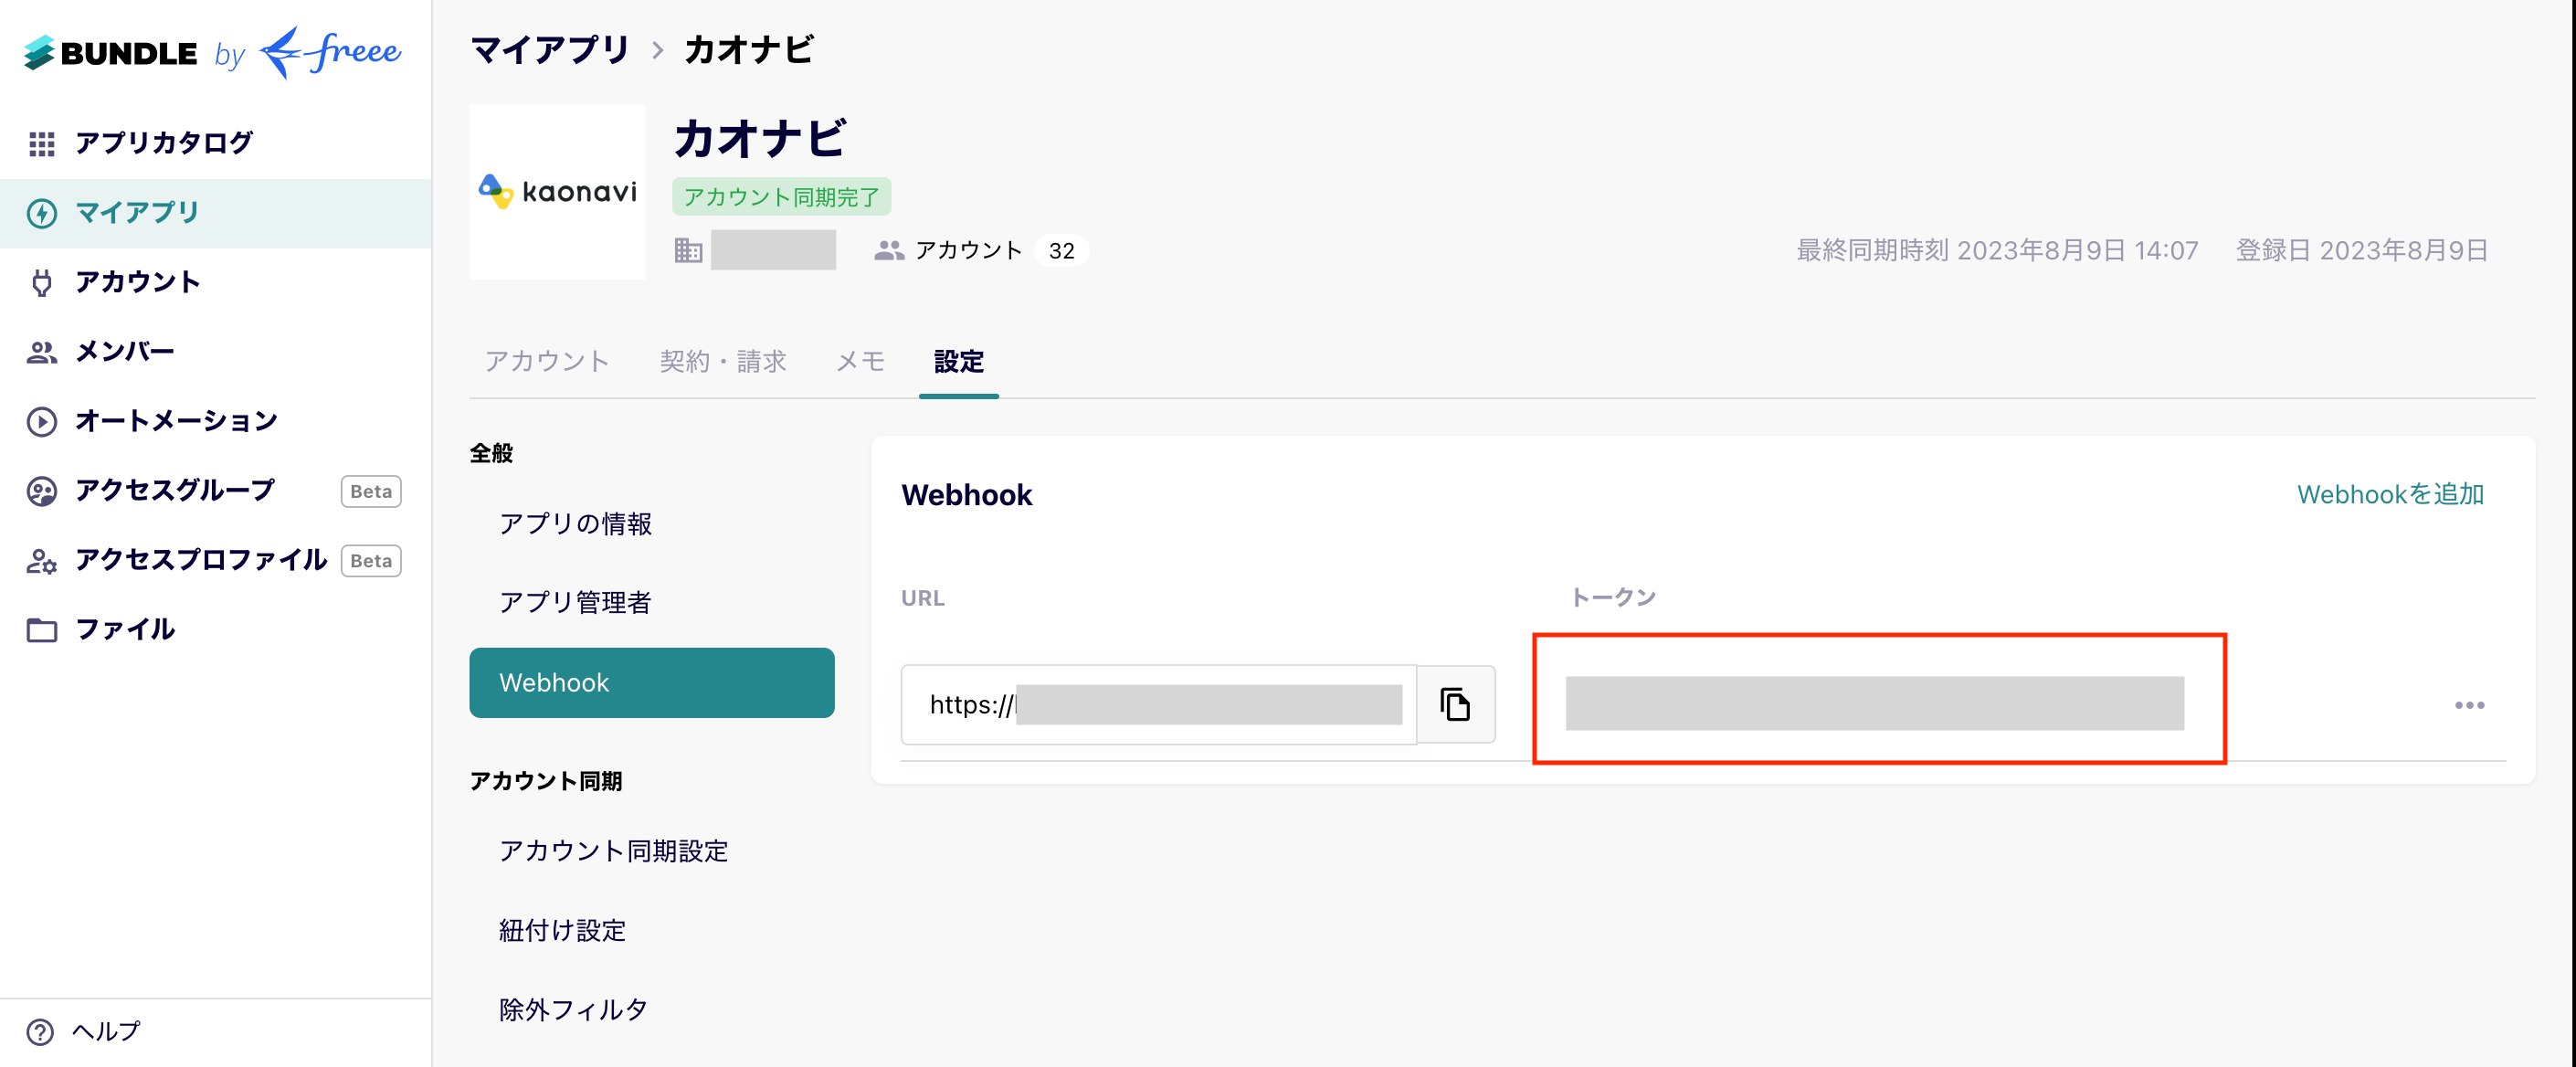Image resolution: width=2576 pixels, height=1067 pixels.
Task: Click the Webhook section heading
Action: point(966,495)
